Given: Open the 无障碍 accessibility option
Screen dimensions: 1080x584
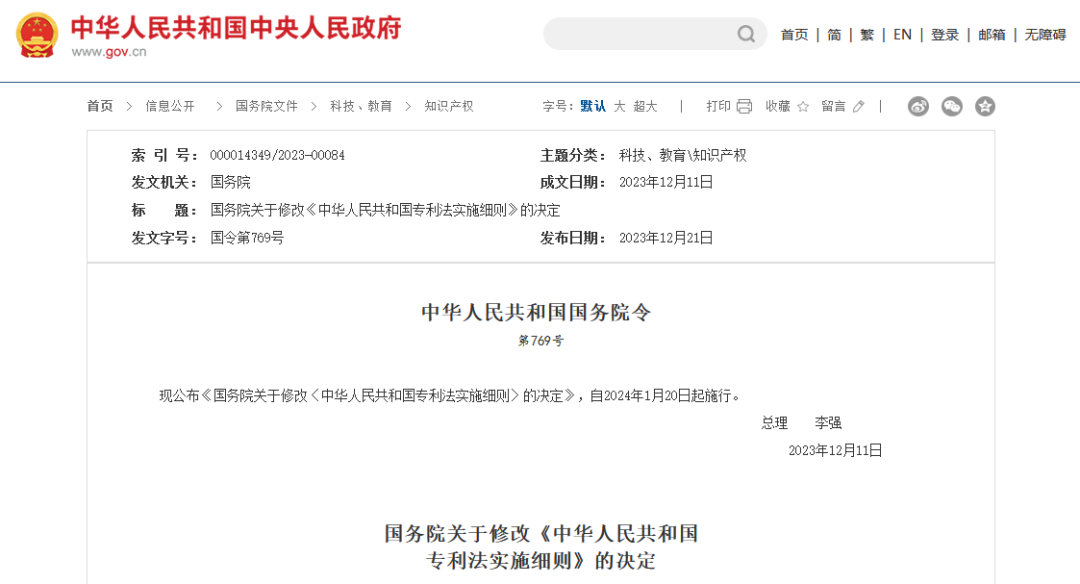Looking at the screenshot, I should pos(1044,34).
